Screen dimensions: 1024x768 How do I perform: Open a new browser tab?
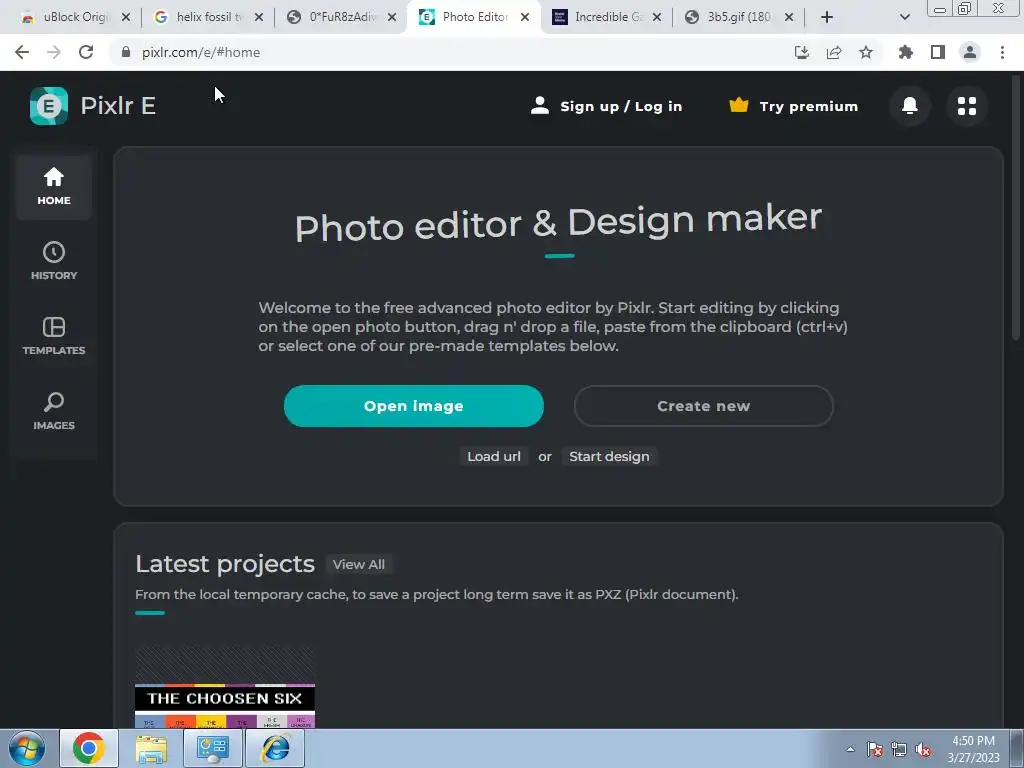pyautogui.click(x=827, y=17)
